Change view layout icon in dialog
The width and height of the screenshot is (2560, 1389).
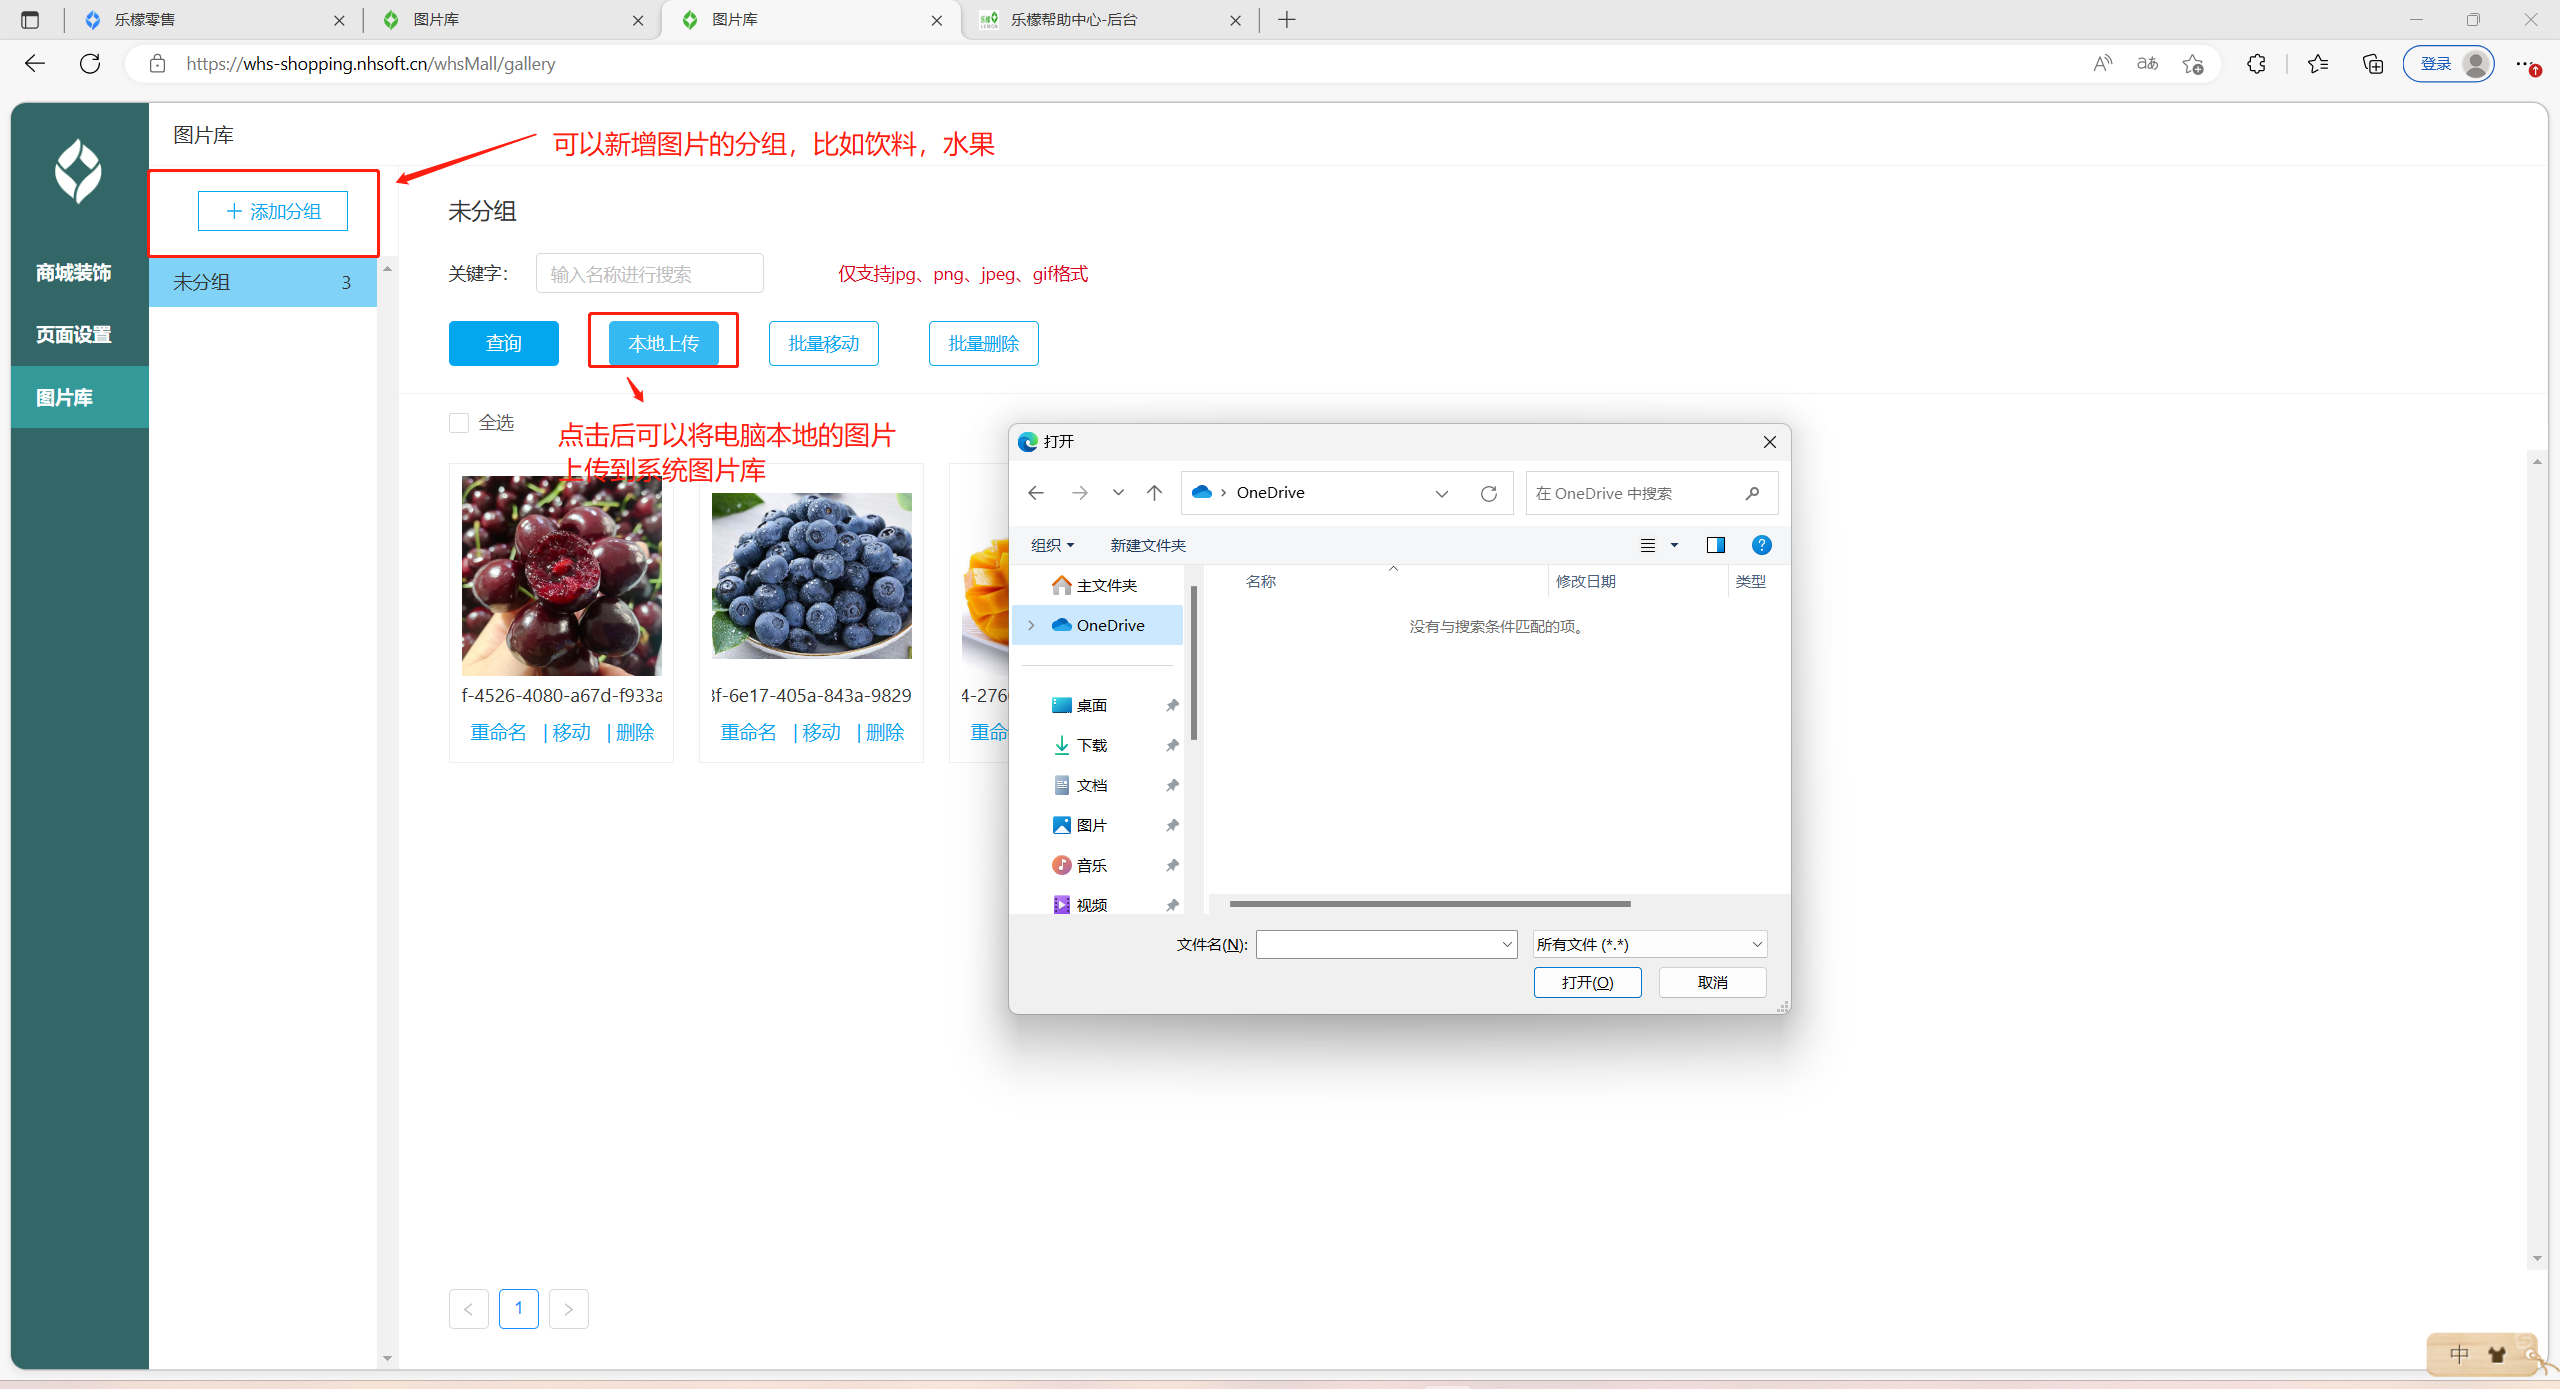(1648, 545)
